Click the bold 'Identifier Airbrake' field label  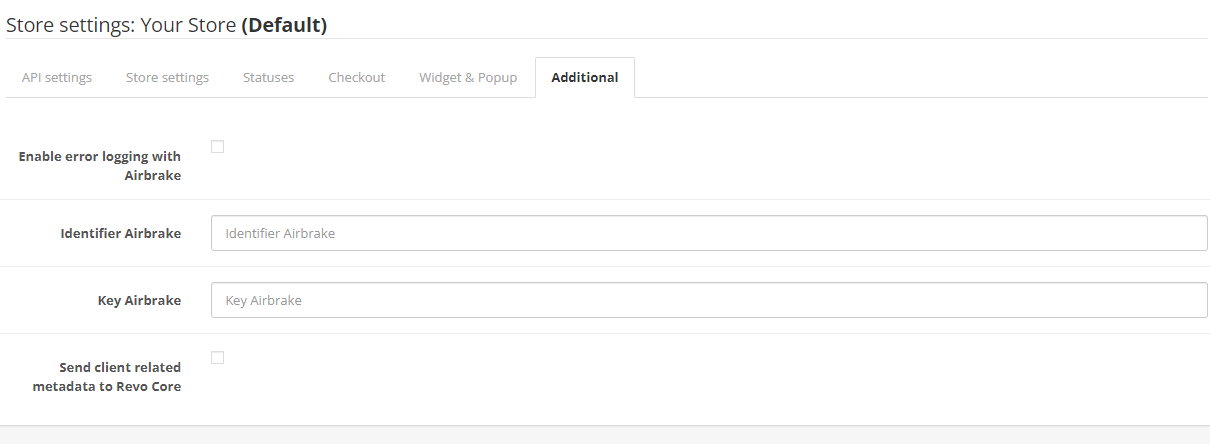[x=120, y=233]
